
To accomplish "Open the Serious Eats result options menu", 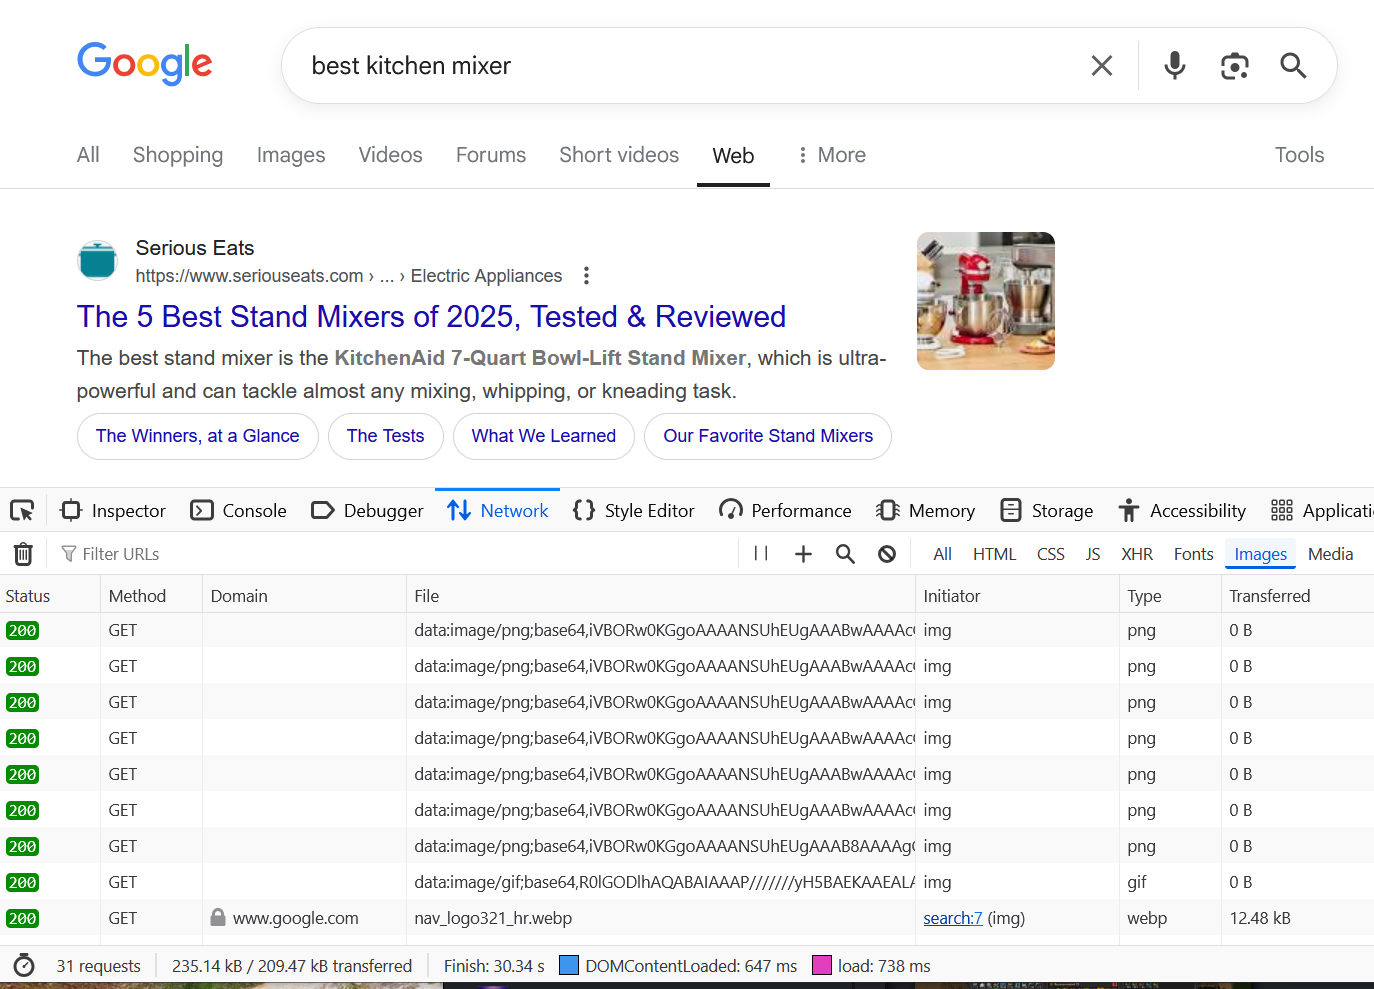I will [x=586, y=276].
